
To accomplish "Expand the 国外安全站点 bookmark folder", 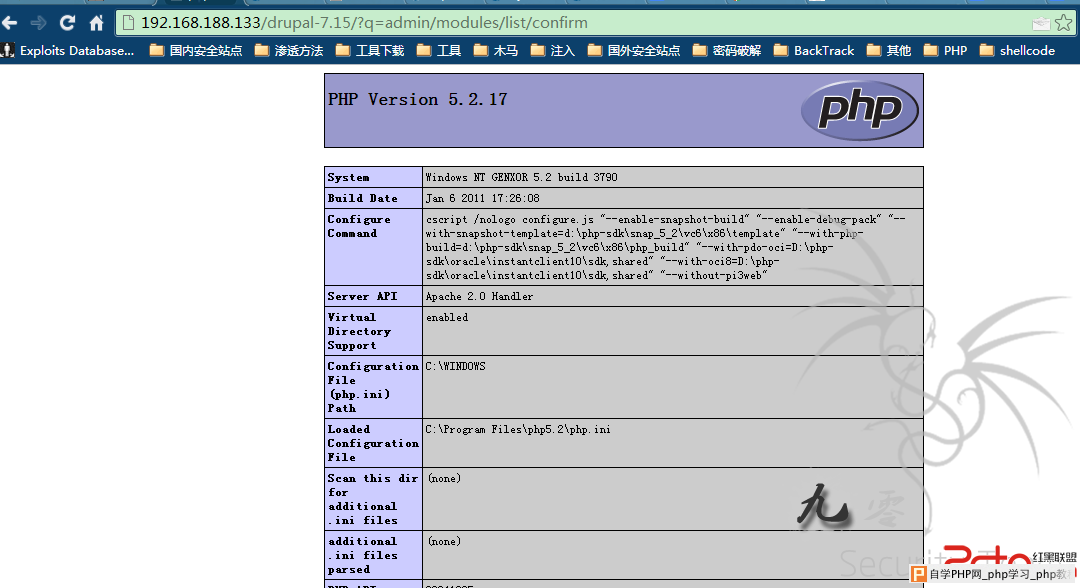I will click(x=634, y=50).
